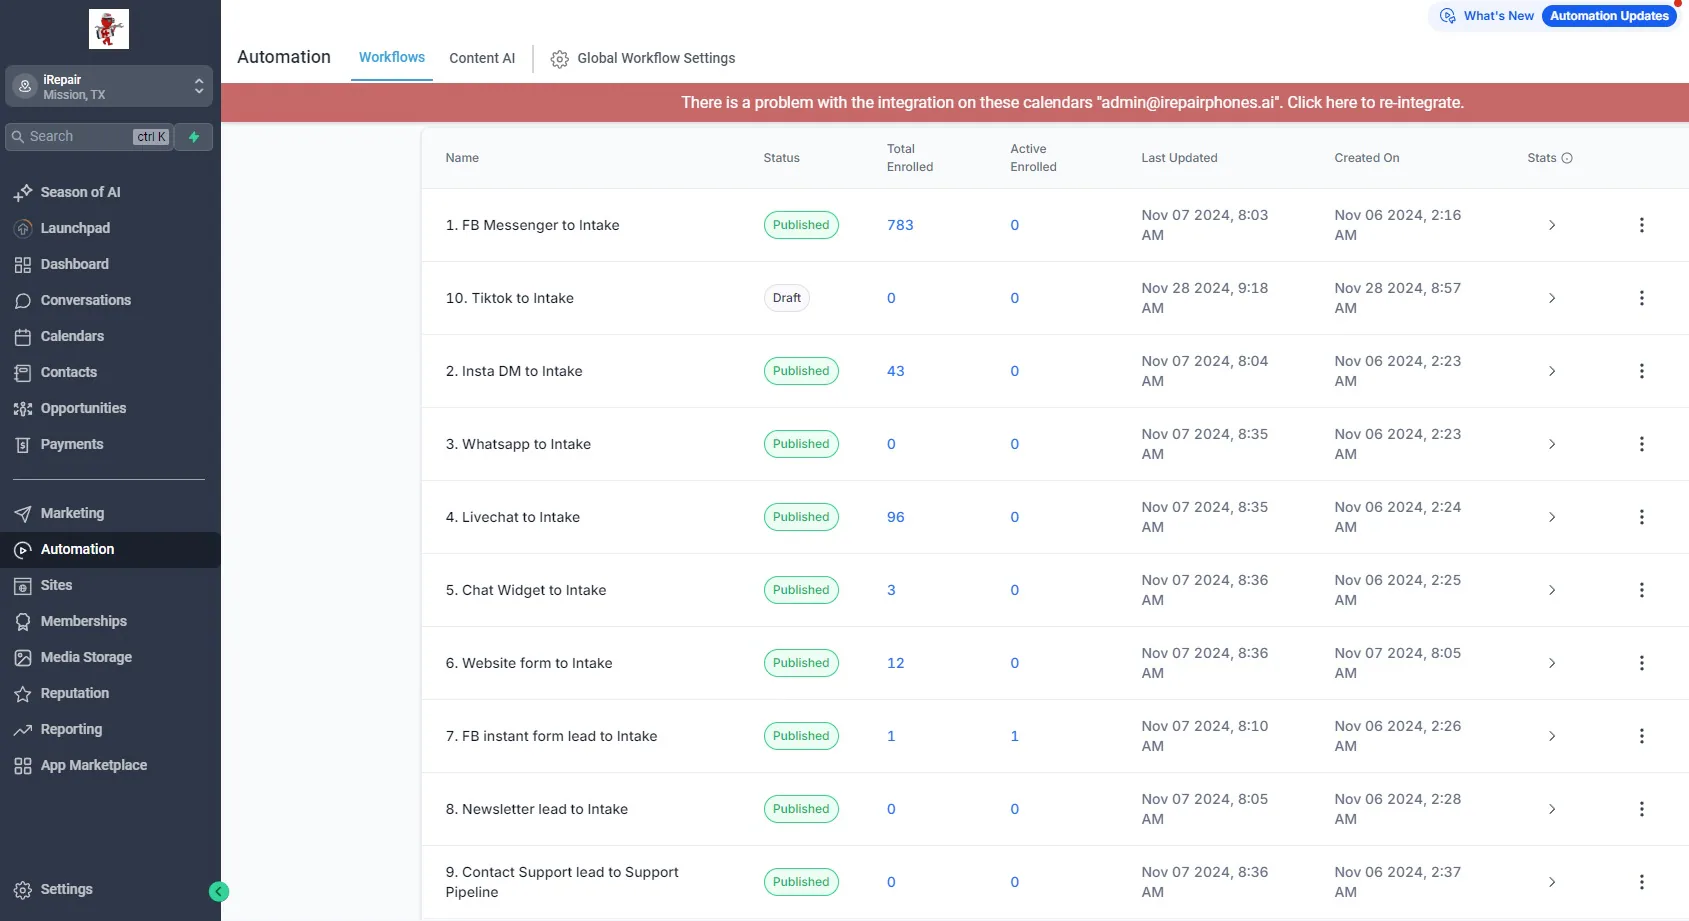This screenshot has height=921, width=1689.
Task: Click the green lightning quick actions button
Action: click(194, 137)
